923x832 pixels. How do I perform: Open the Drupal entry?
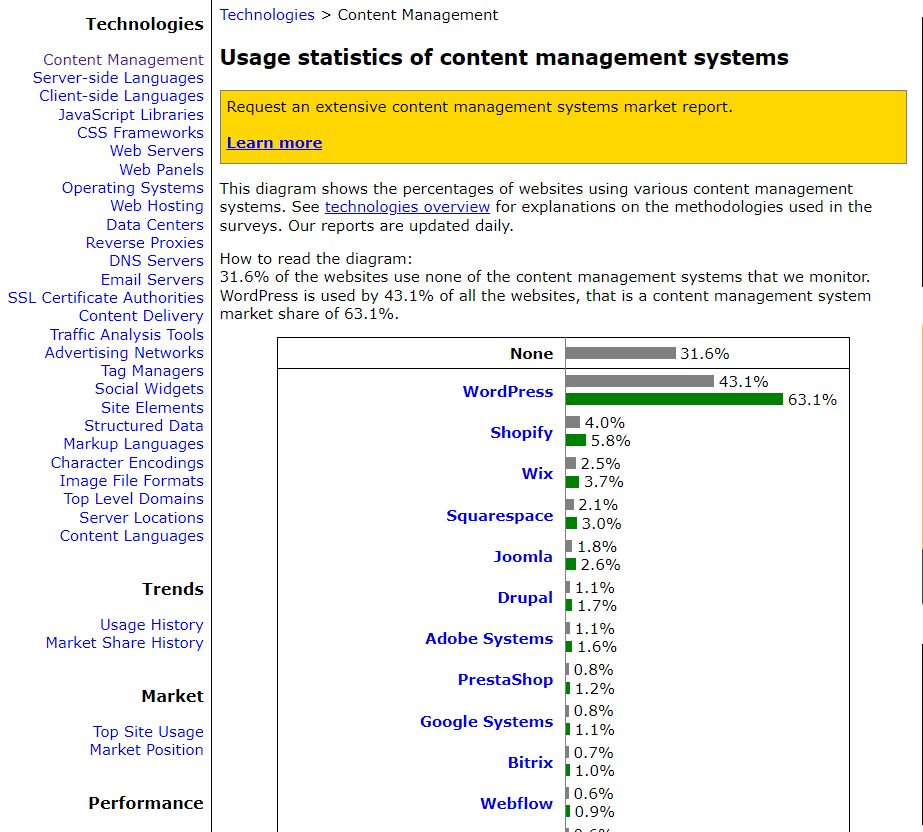click(525, 598)
